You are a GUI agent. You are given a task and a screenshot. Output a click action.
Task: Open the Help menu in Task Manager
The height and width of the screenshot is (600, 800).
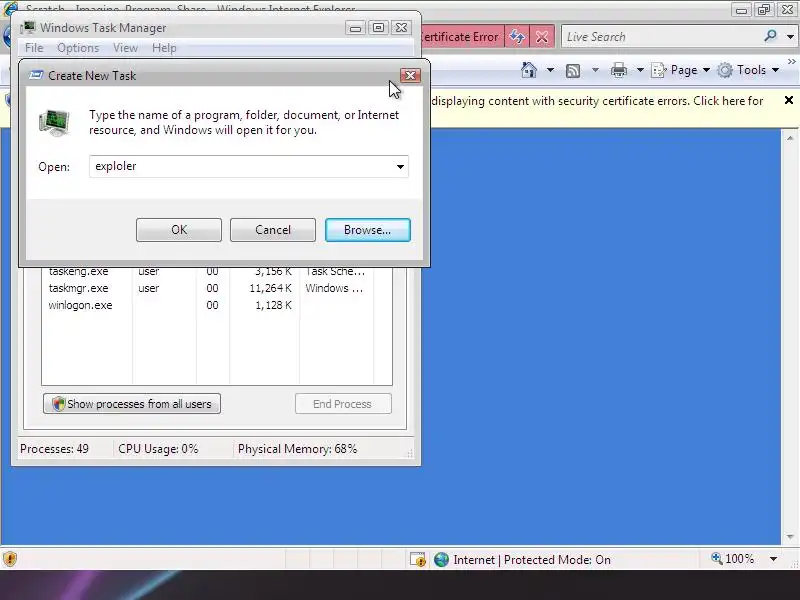tap(164, 48)
